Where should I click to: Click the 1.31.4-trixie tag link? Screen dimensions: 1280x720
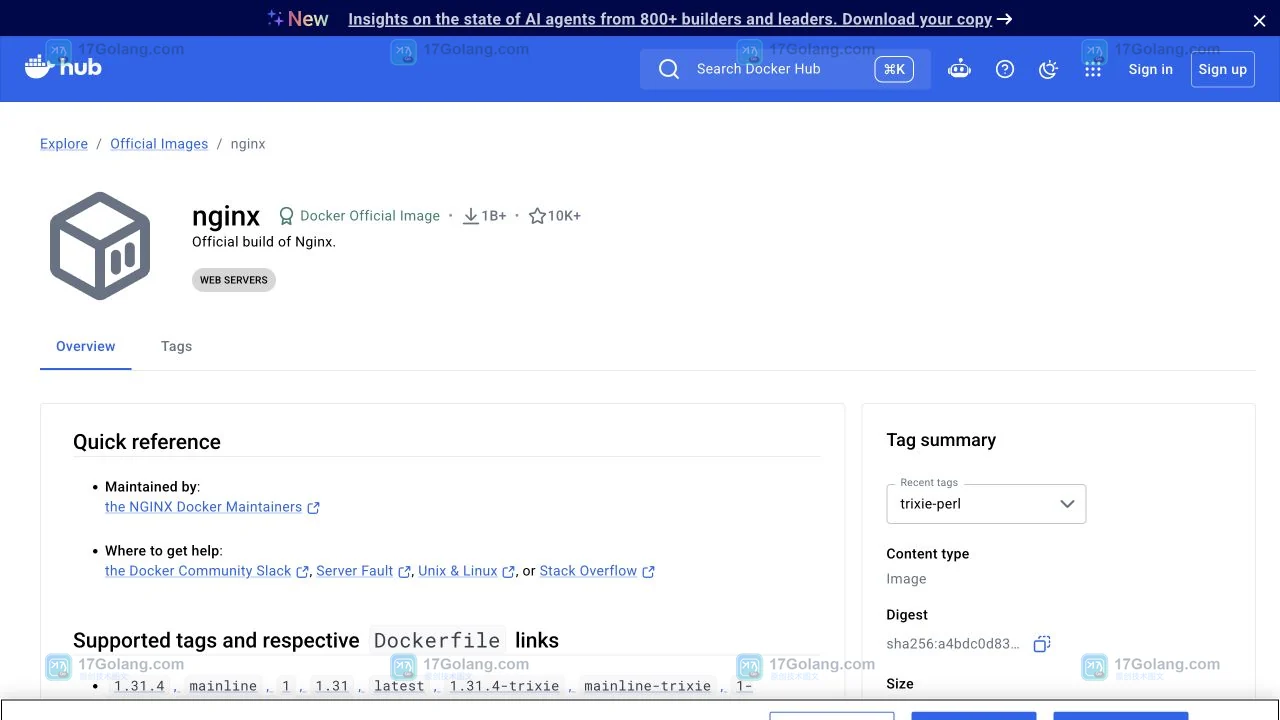click(506, 686)
